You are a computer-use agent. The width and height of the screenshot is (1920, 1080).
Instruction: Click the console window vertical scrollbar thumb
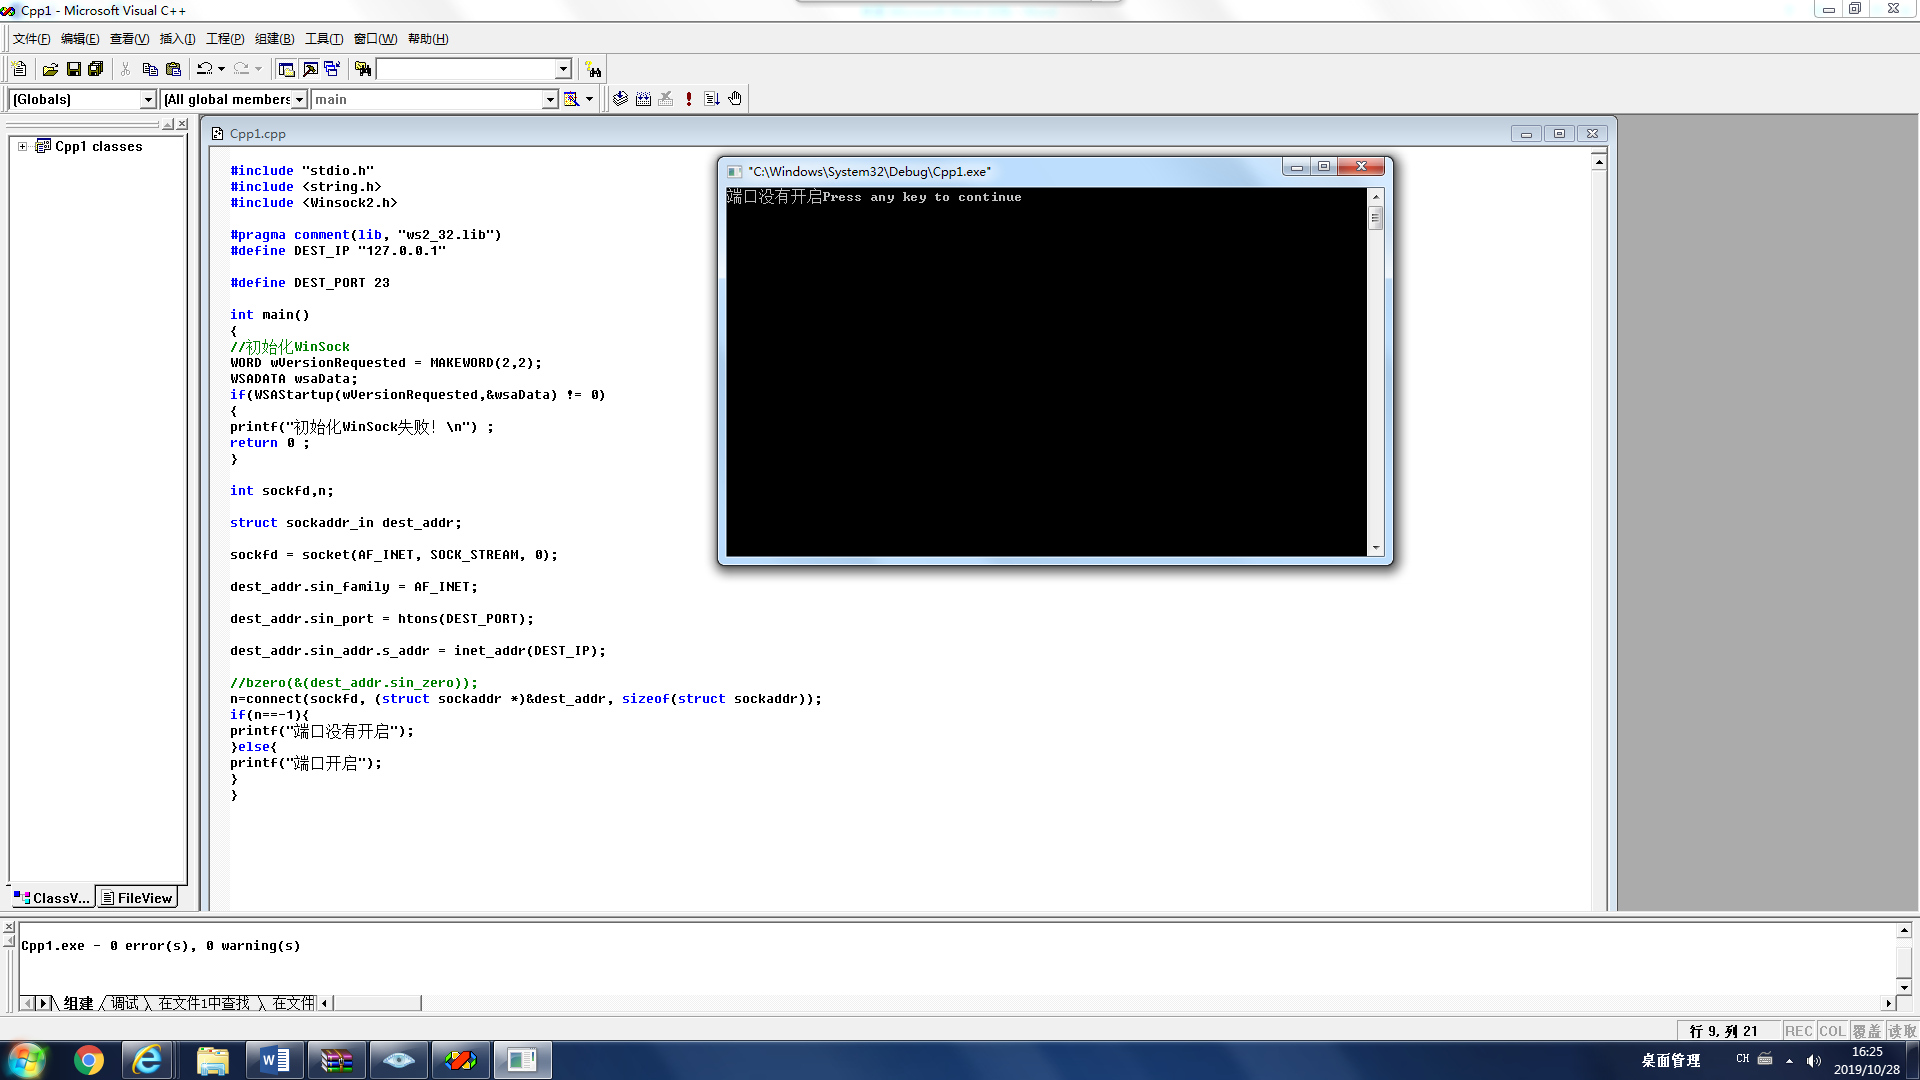coord(1376,218)
